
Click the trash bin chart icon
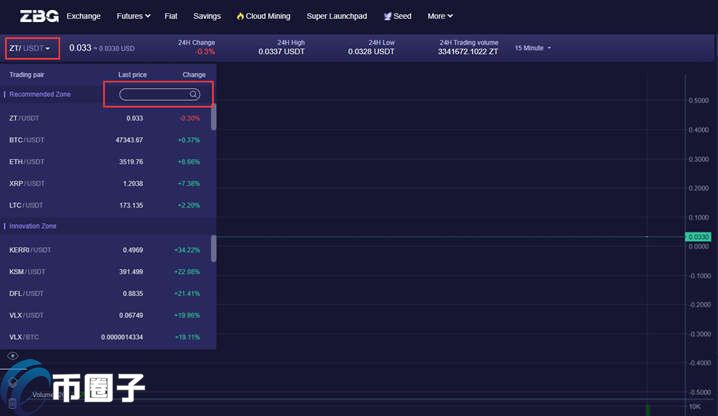pos(12,403)
